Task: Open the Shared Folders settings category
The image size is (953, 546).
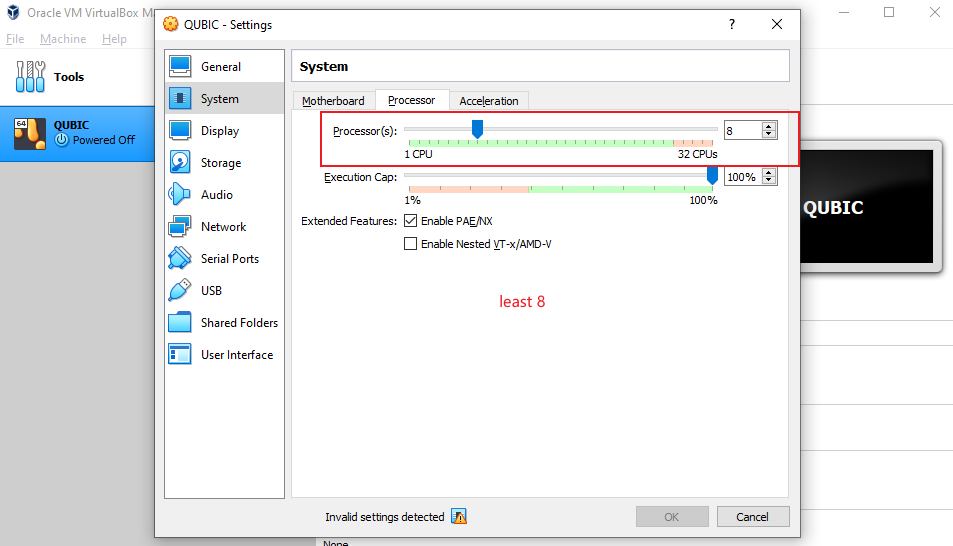Action: (224, 323)
